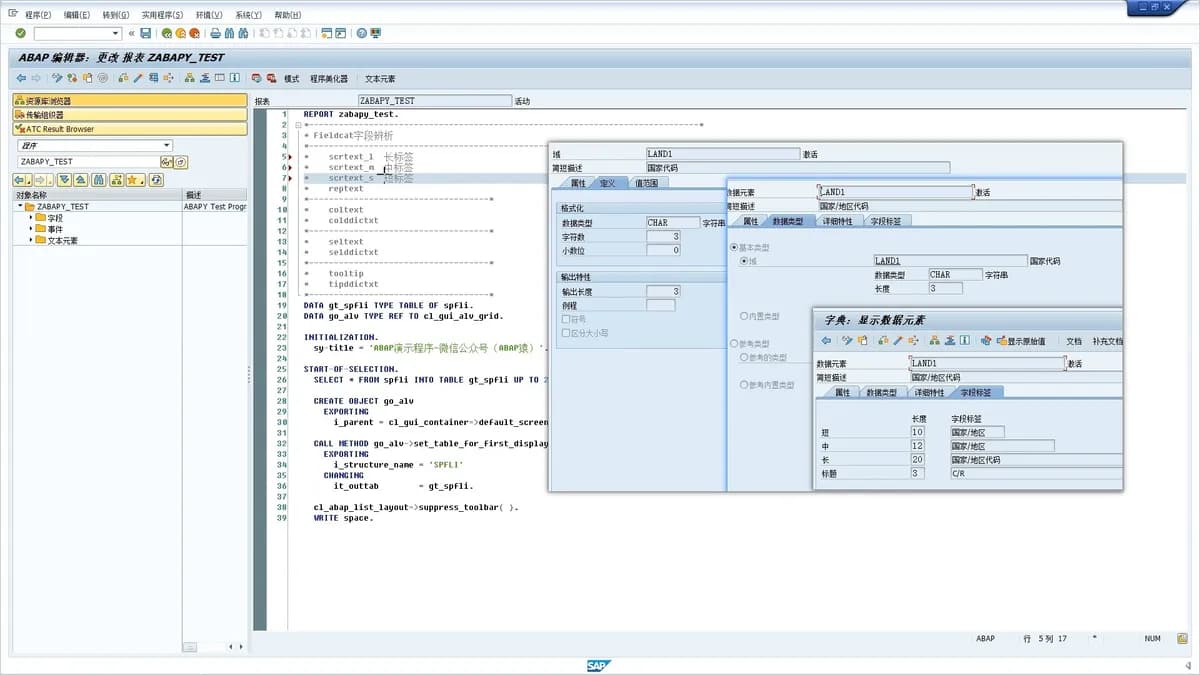This screenshot has height=675, width=1200.
Task: Open the ATC Result Browser
Action: [x=130, y=129]
